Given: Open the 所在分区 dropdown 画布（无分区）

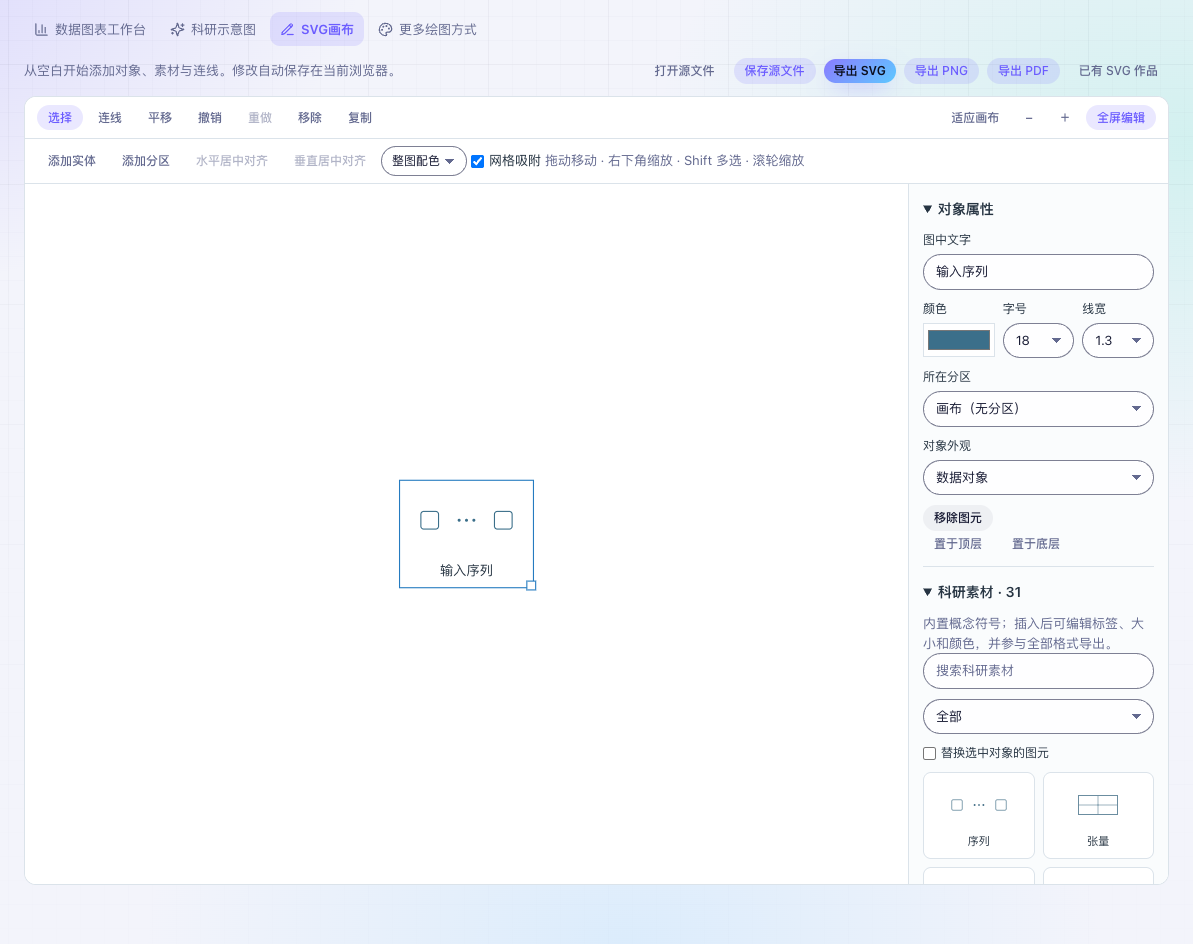Looking at the screenshot, I should pyautogui.click(x=1039, y=409).
